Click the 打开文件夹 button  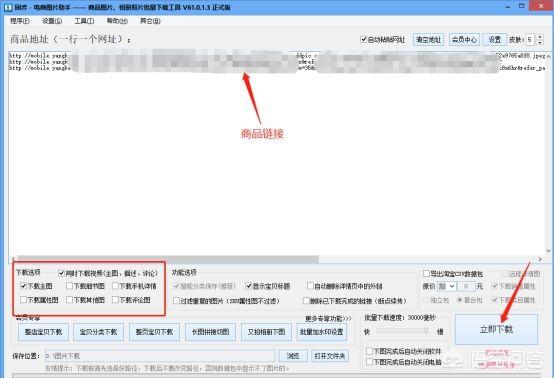pyautogui.click(x=330, y=356)
